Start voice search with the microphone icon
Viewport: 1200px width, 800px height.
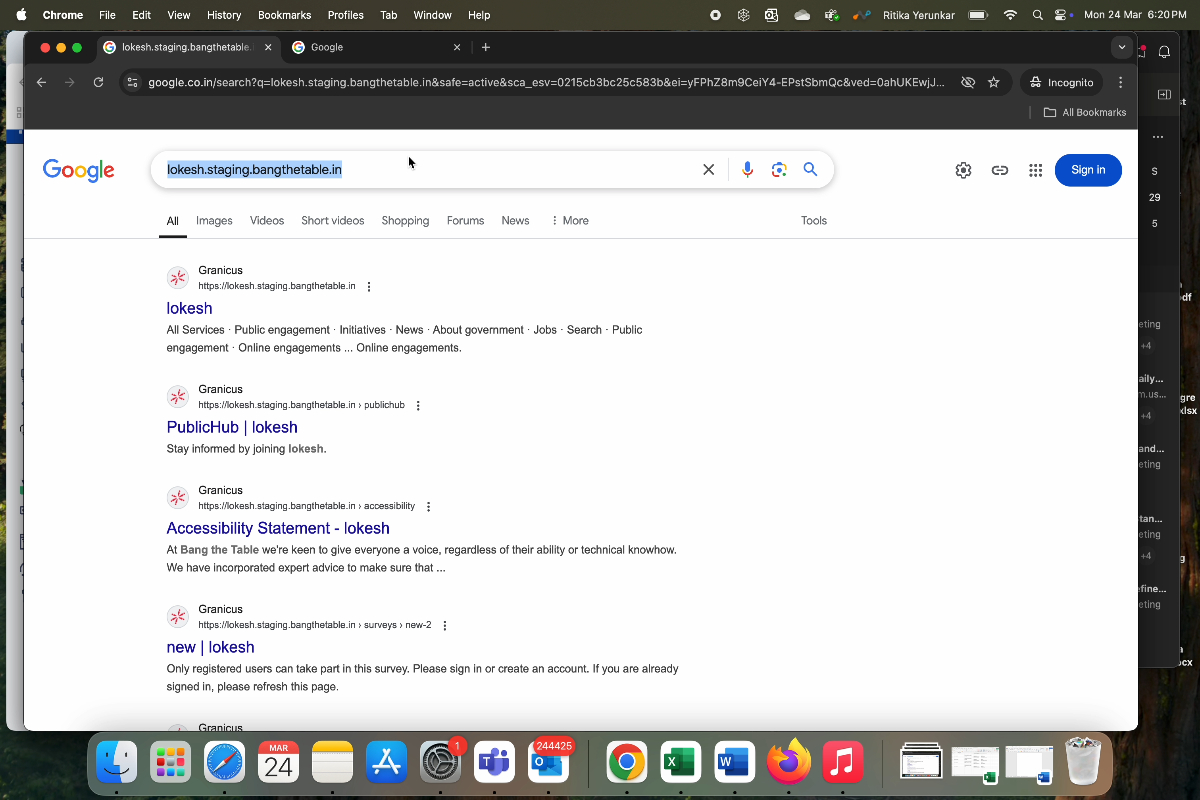point(747,170)
